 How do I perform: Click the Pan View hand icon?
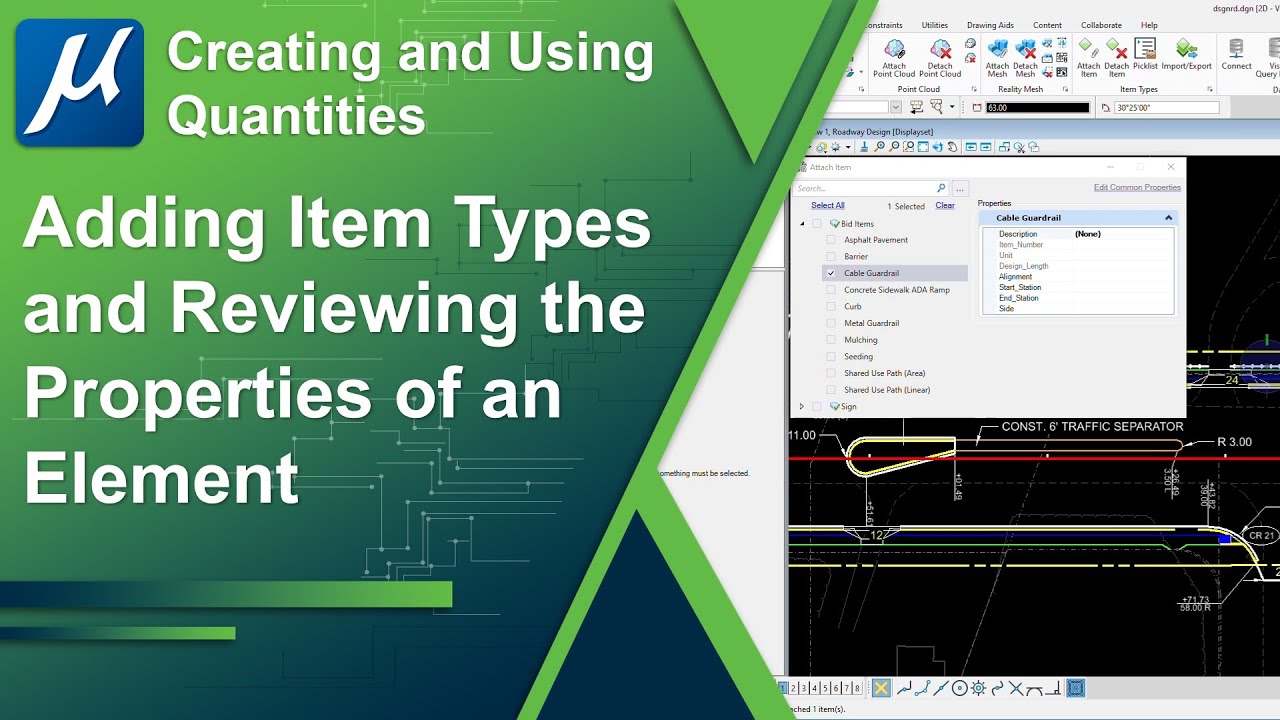(x=952, y=147)
